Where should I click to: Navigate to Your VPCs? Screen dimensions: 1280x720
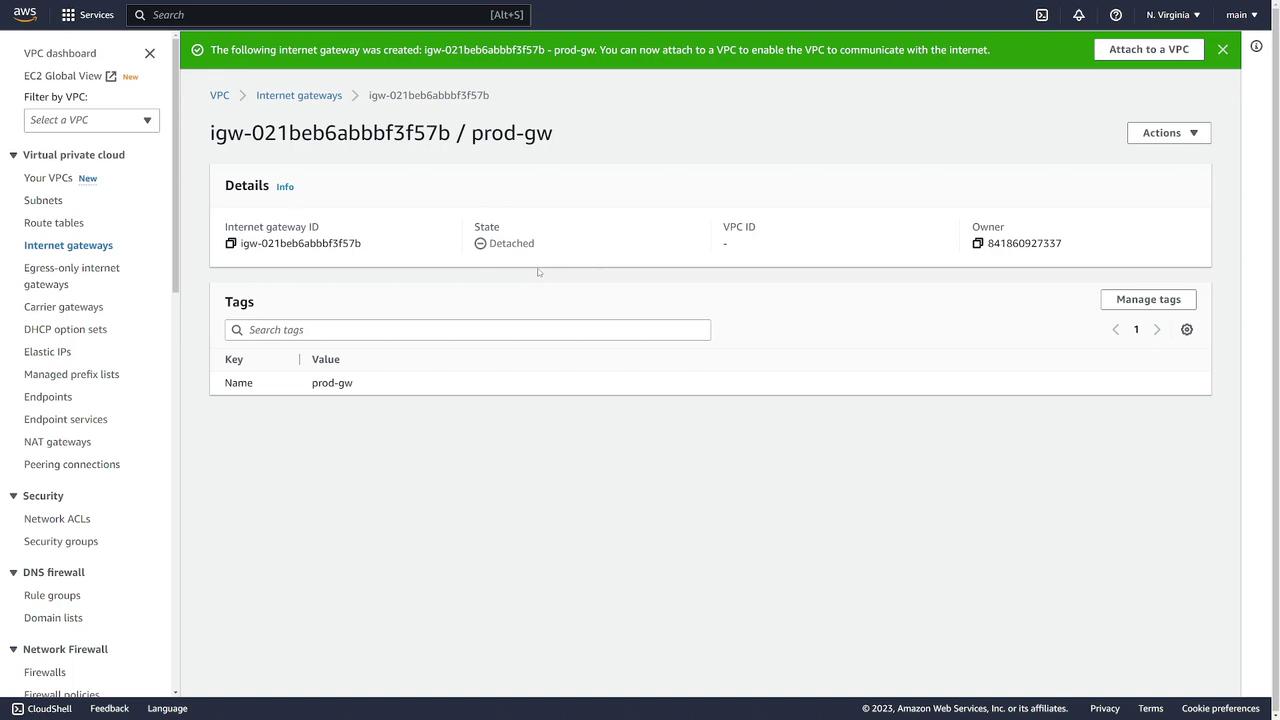[48, 178]
